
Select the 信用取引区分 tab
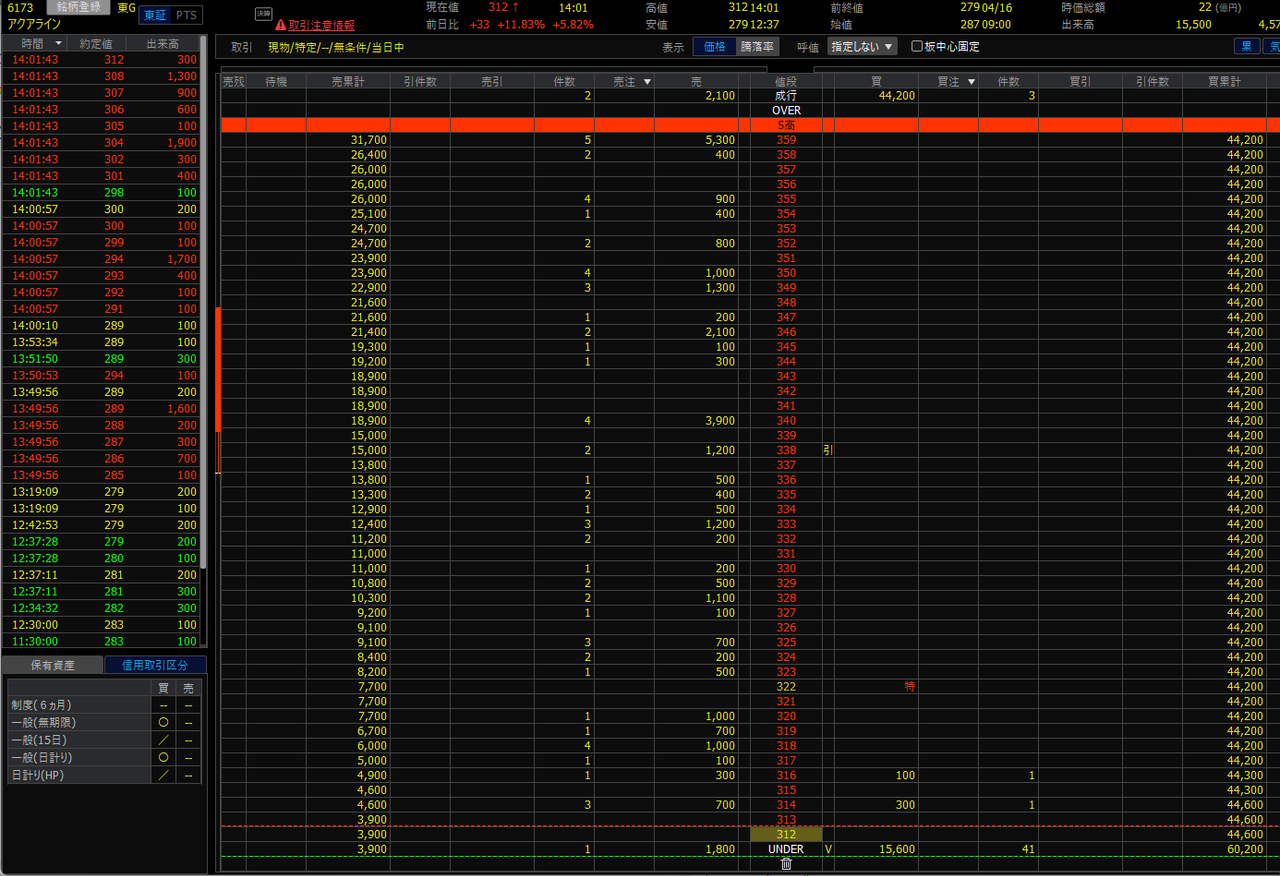[x=155, y=665]
